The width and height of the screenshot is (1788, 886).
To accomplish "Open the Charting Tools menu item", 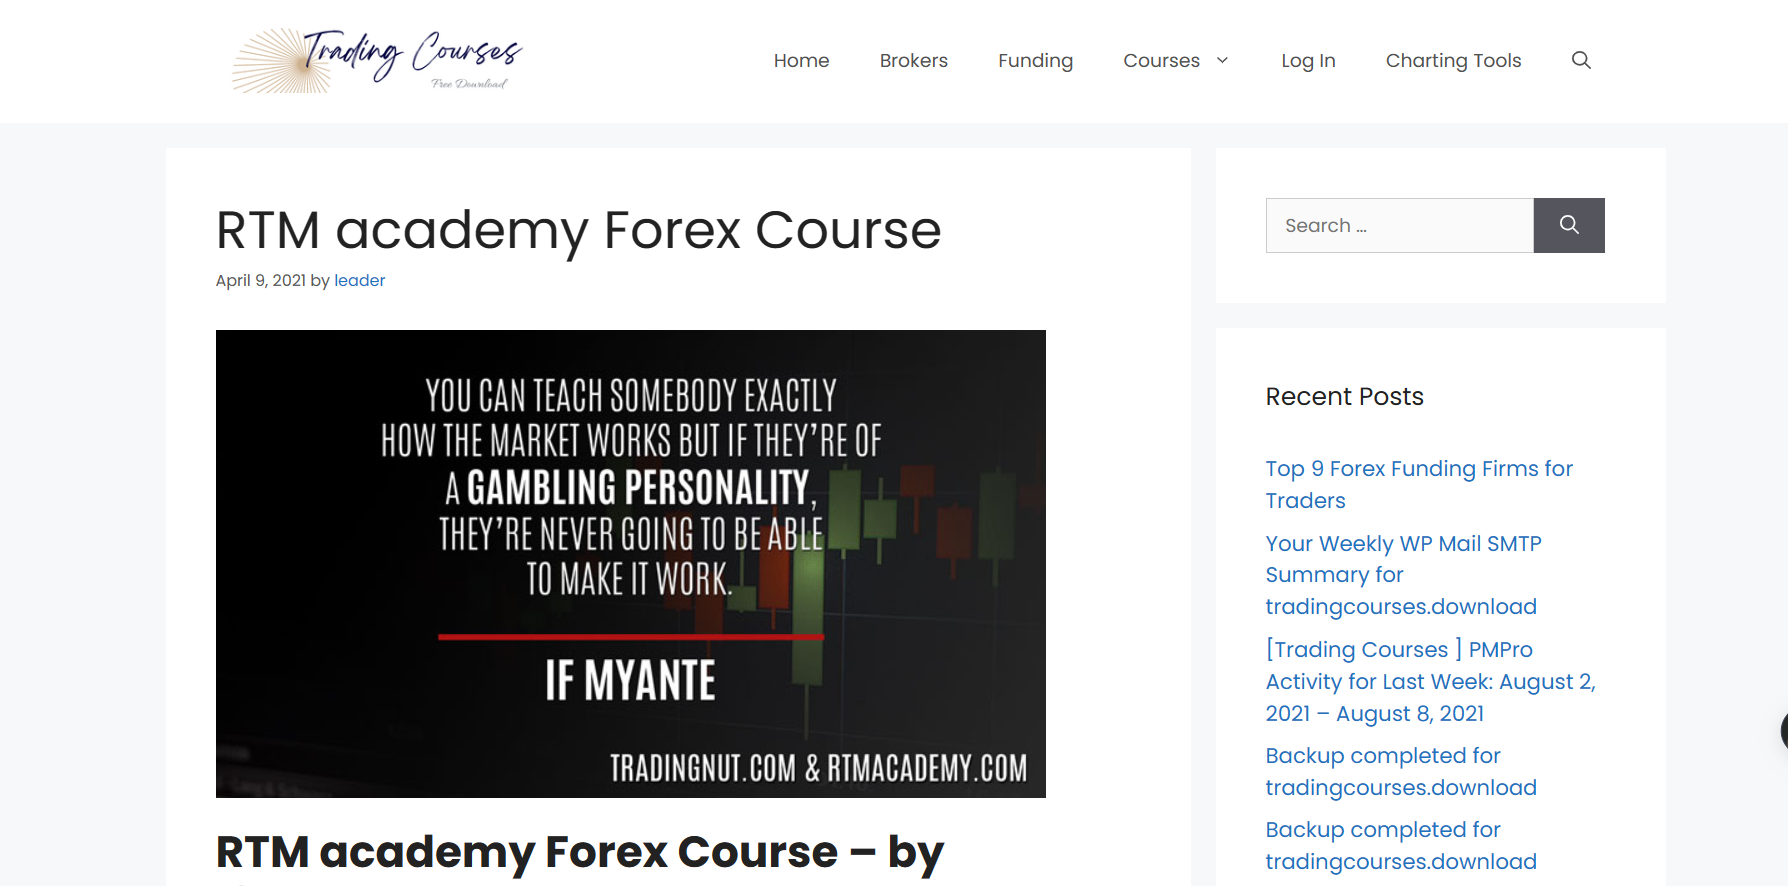I will click(1453, 60).
